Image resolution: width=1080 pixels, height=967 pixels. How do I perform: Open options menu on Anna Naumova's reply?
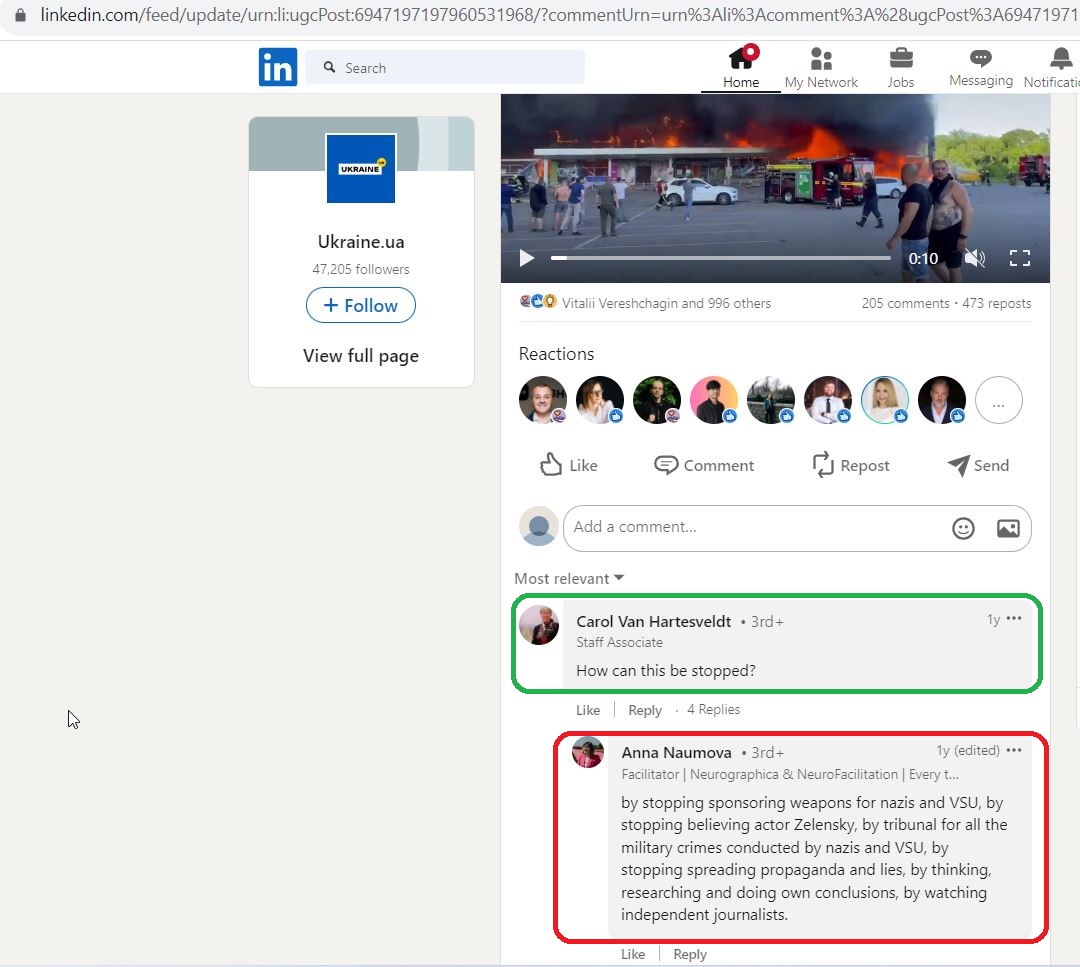[x=1014, y=750]
